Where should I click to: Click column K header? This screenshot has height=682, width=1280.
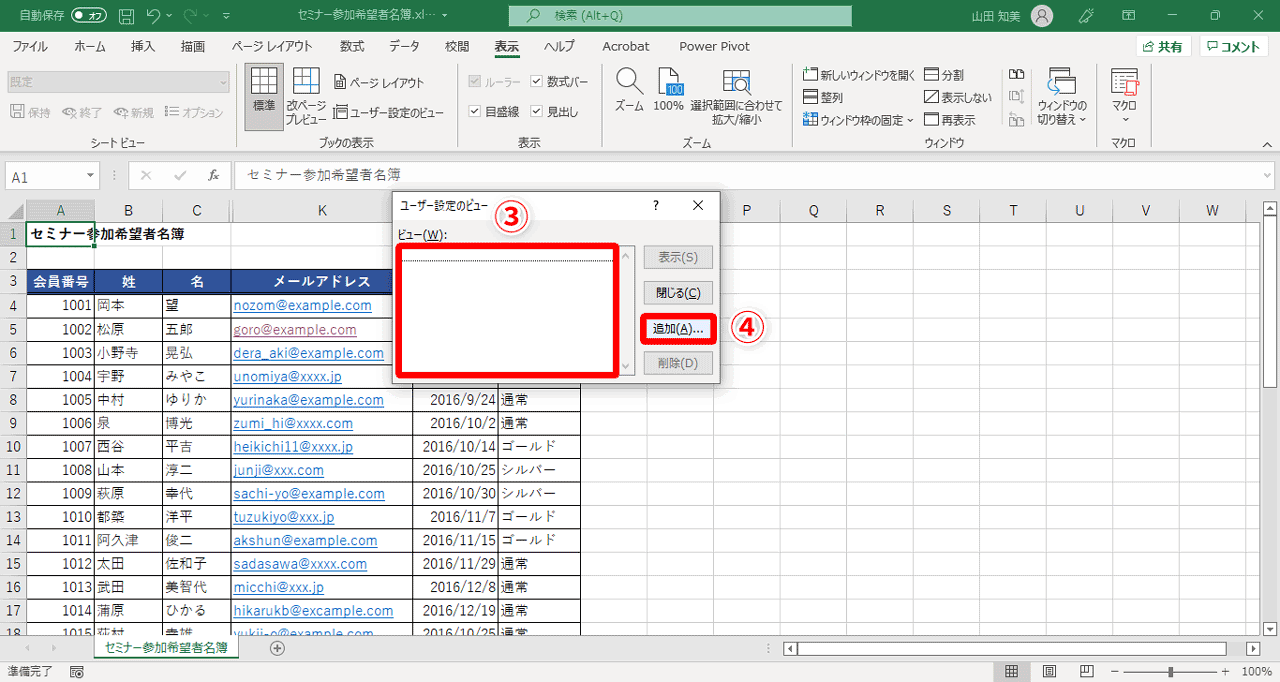322,210
